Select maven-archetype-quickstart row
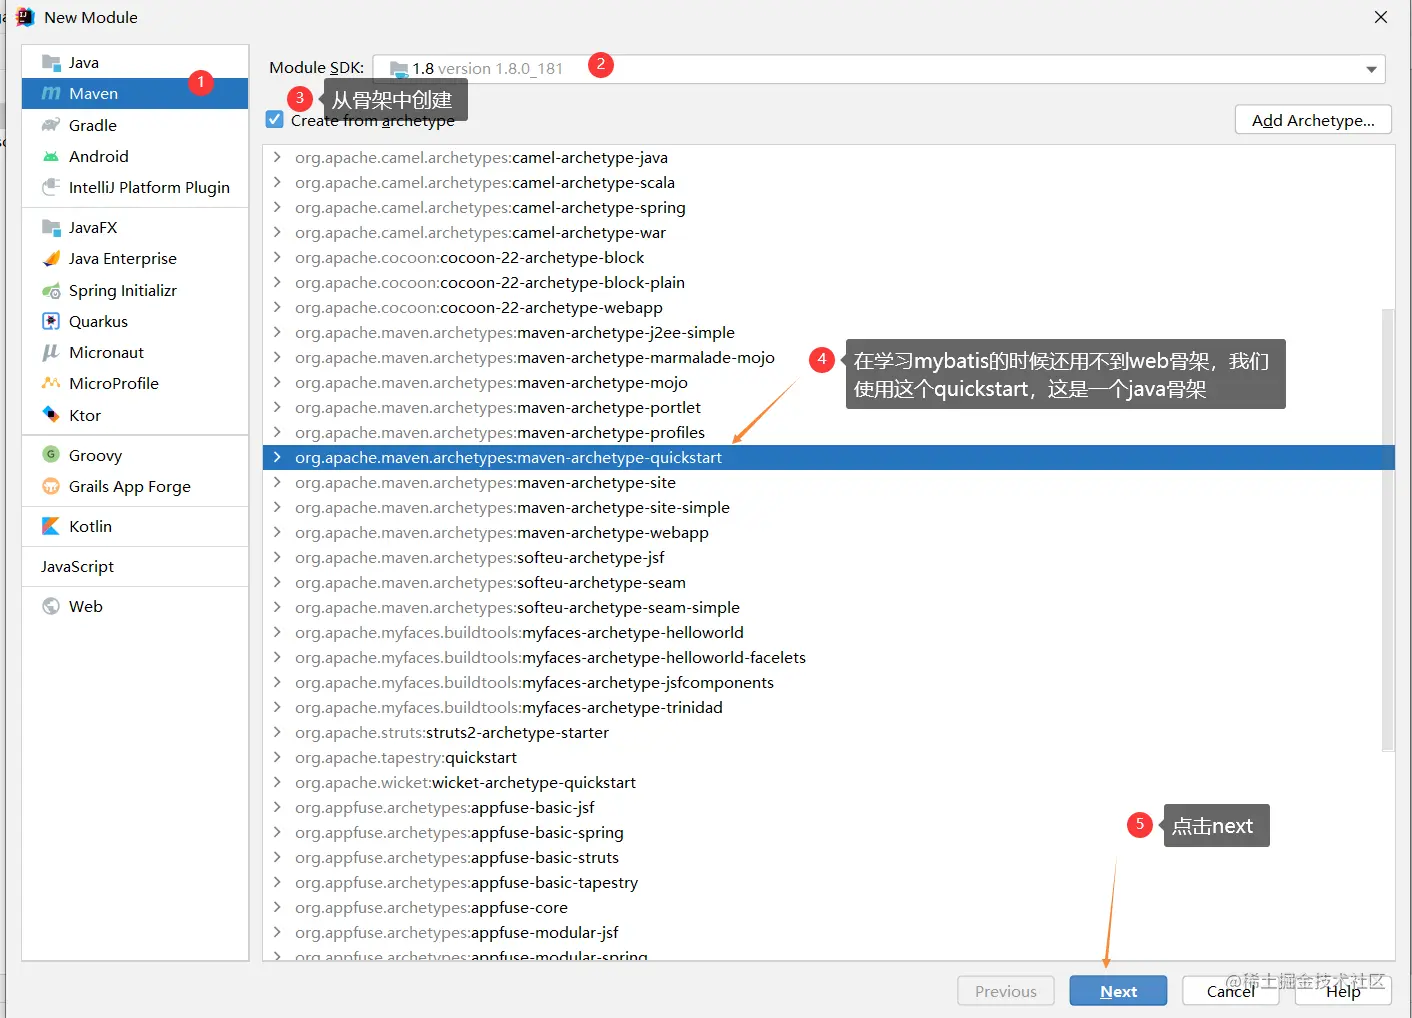Viewport: 1412px width, 1018px height. click(828, 457)
